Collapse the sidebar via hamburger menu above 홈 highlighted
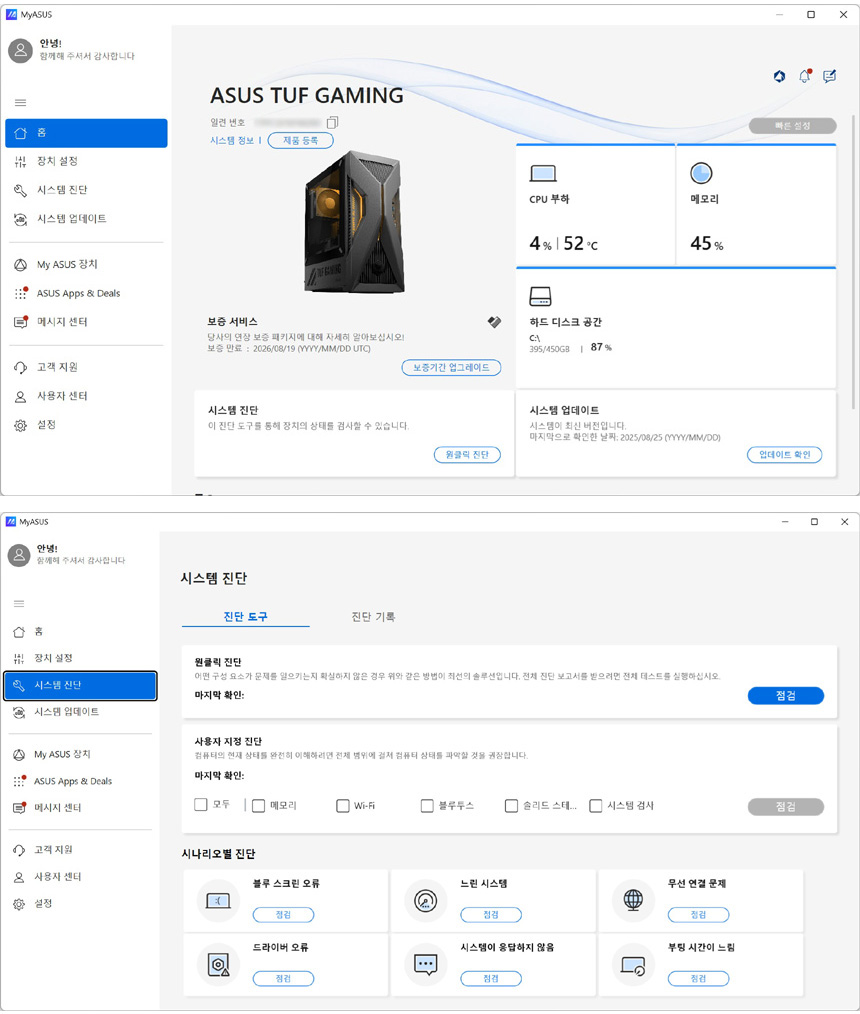 click(x=20, y=103)
